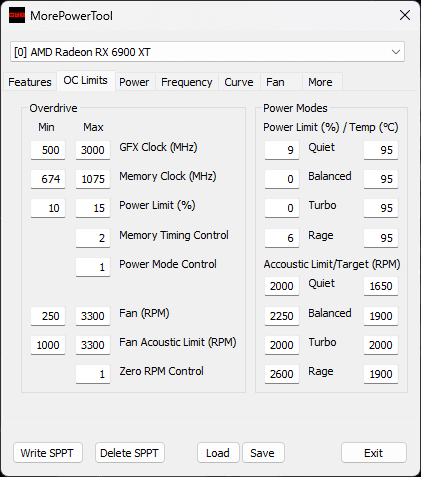Edit the Turbo acoustic limit field (2000)
Image resolution: width=421 pixels, height=477 pixels.
[282, 345]
